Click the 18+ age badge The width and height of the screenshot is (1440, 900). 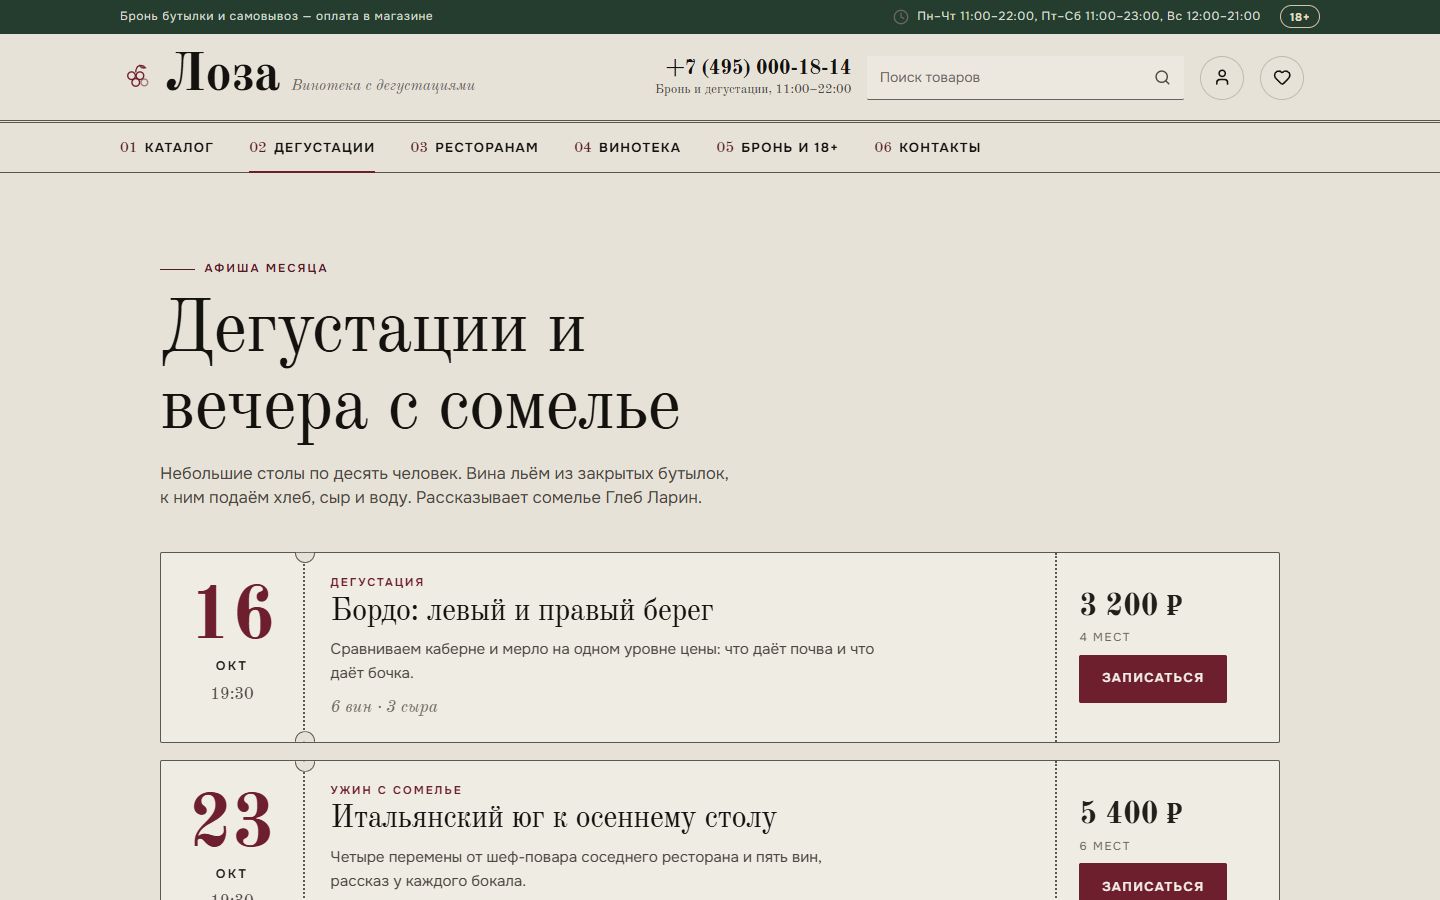[1299, 17]
